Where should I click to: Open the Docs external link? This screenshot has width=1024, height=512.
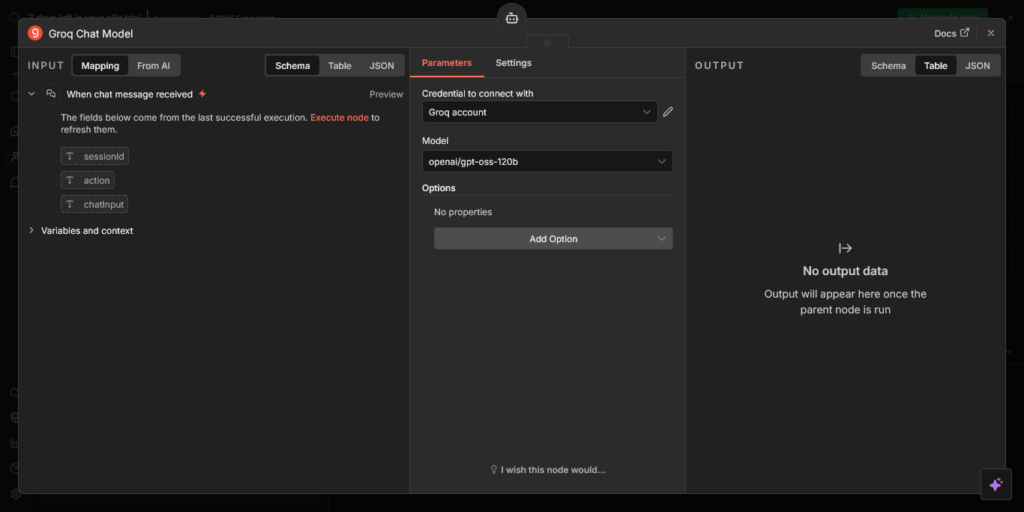tap(951, 33)
